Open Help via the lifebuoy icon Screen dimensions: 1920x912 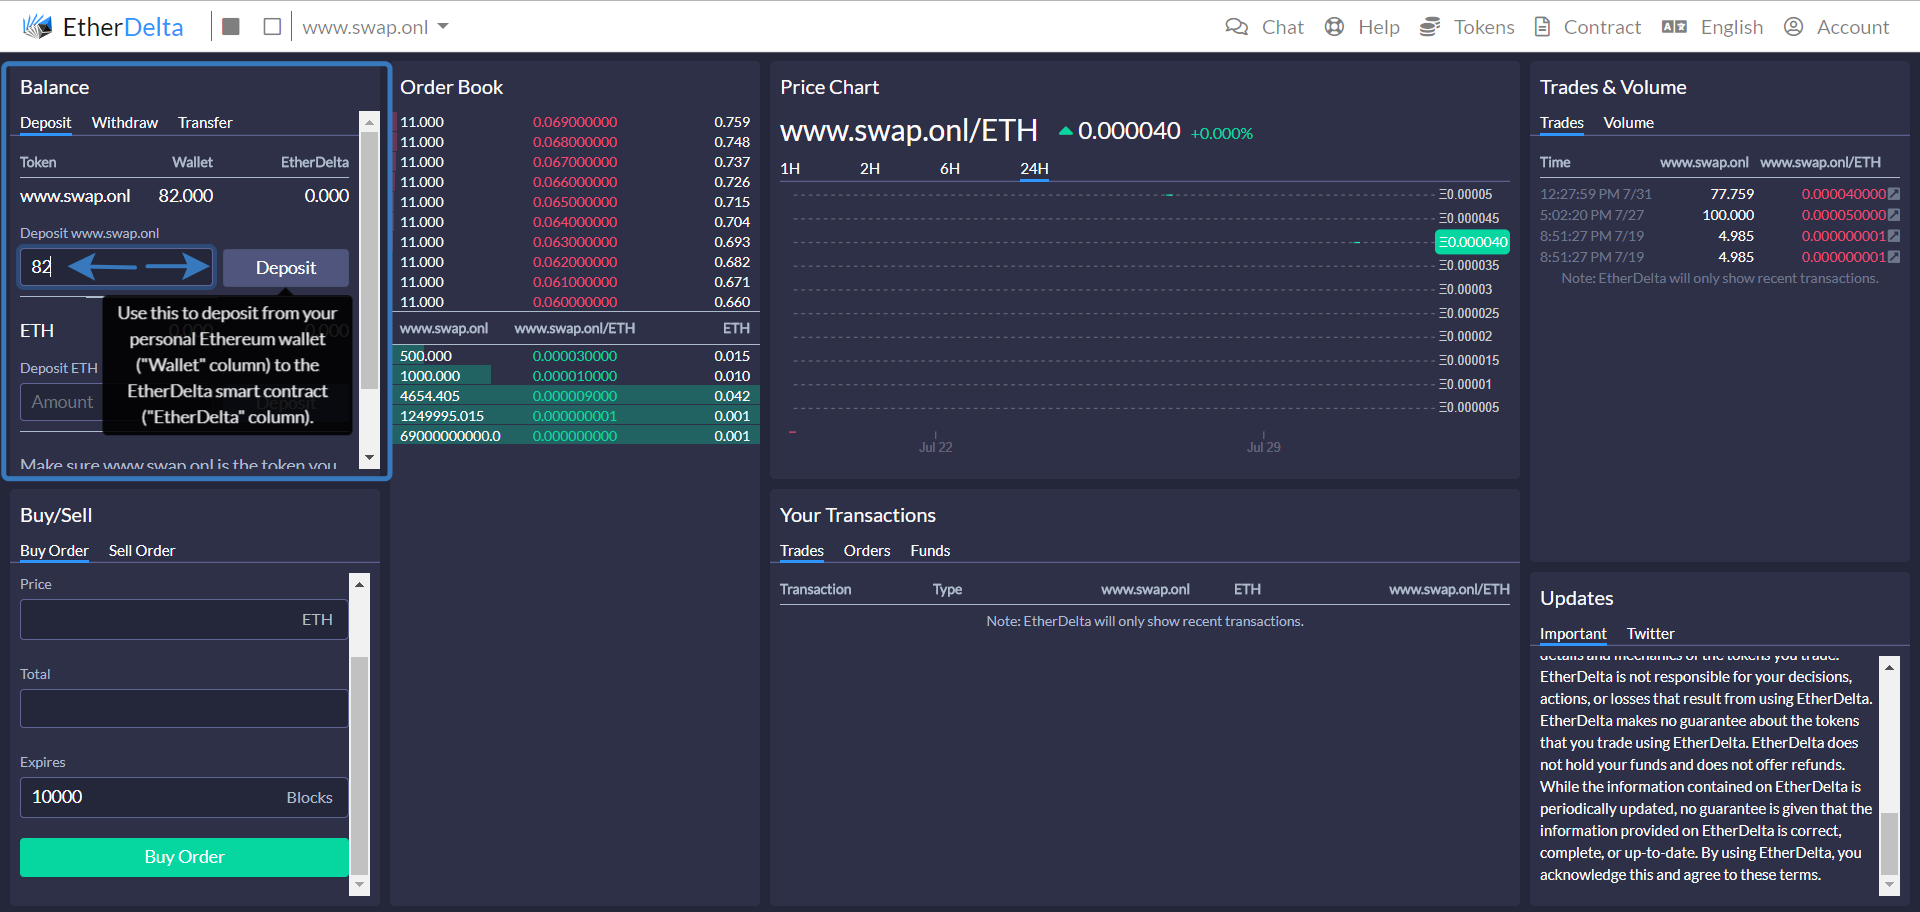[x=1334, y=27]
